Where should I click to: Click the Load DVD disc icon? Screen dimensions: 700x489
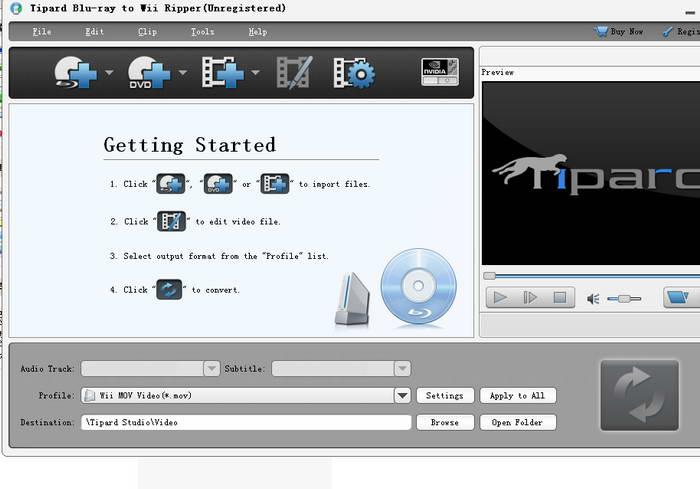pyautogui.click(x=149, y=72)
